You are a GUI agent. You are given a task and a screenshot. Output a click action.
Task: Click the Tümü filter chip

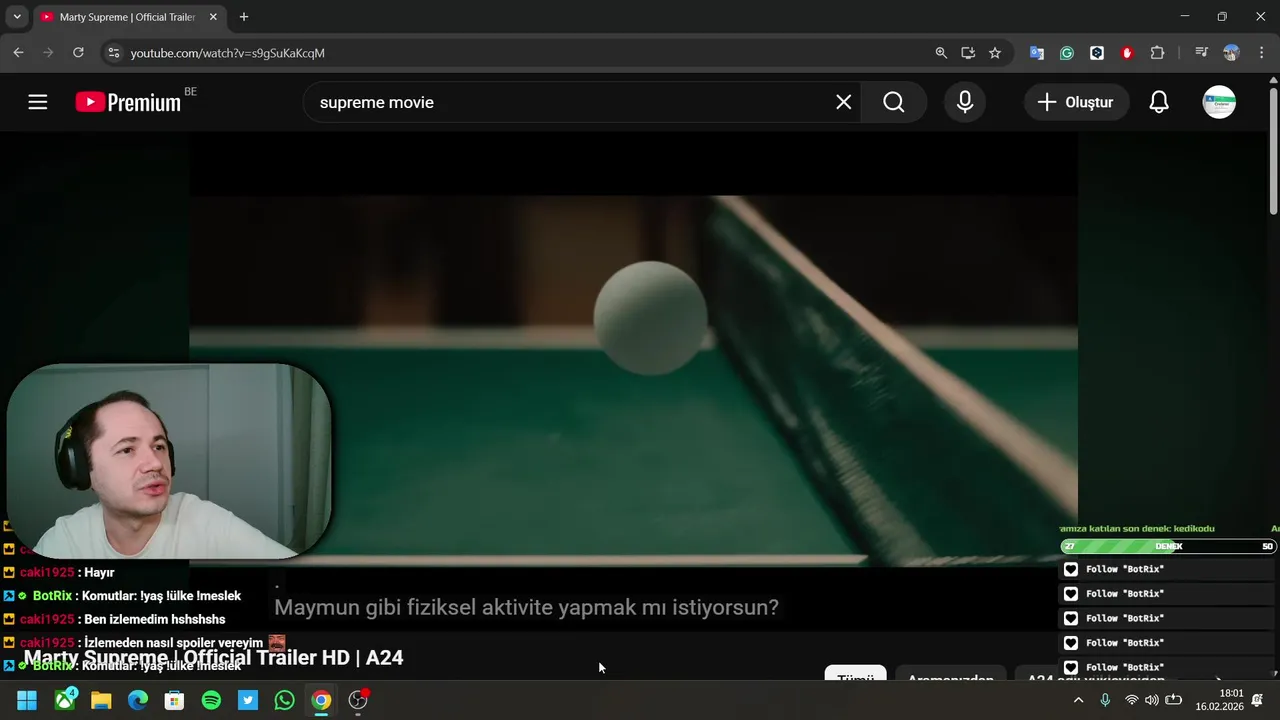(x=855, y=674)
